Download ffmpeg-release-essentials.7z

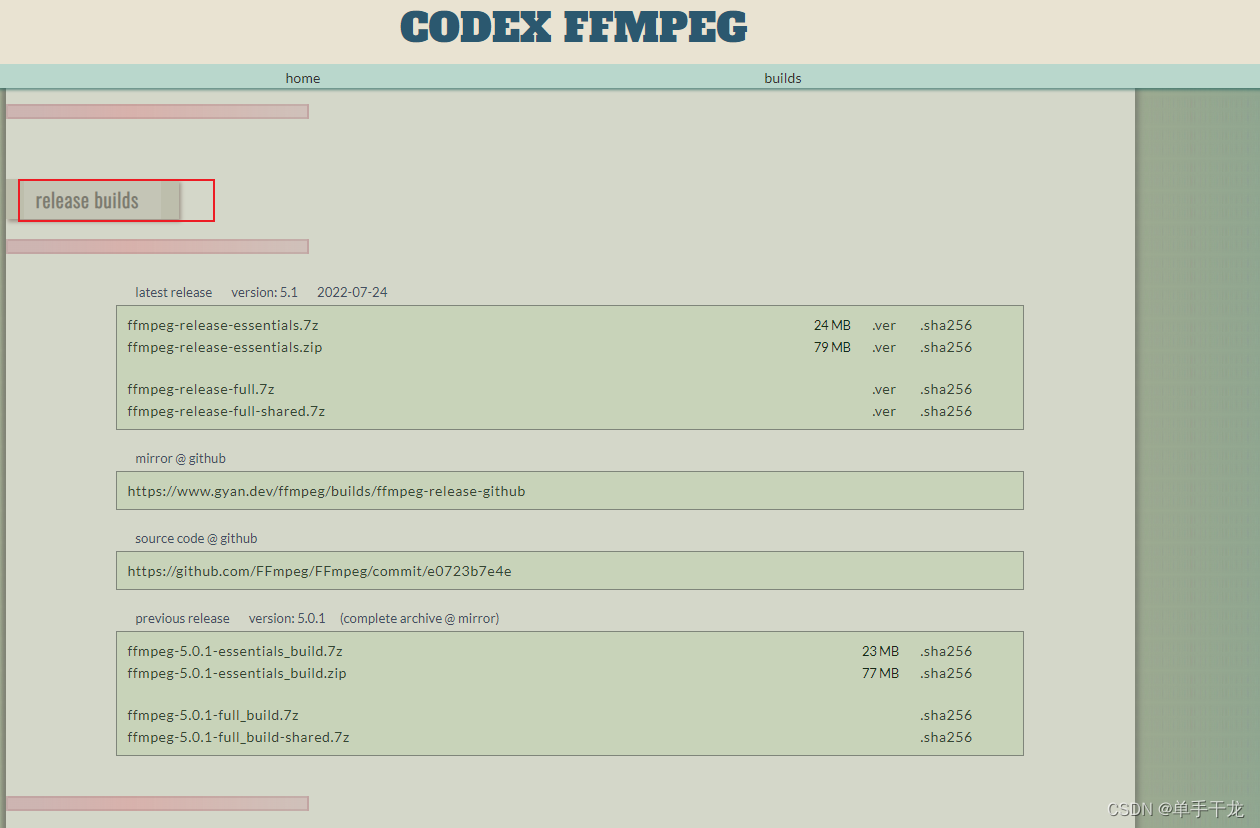coord(223,325)
